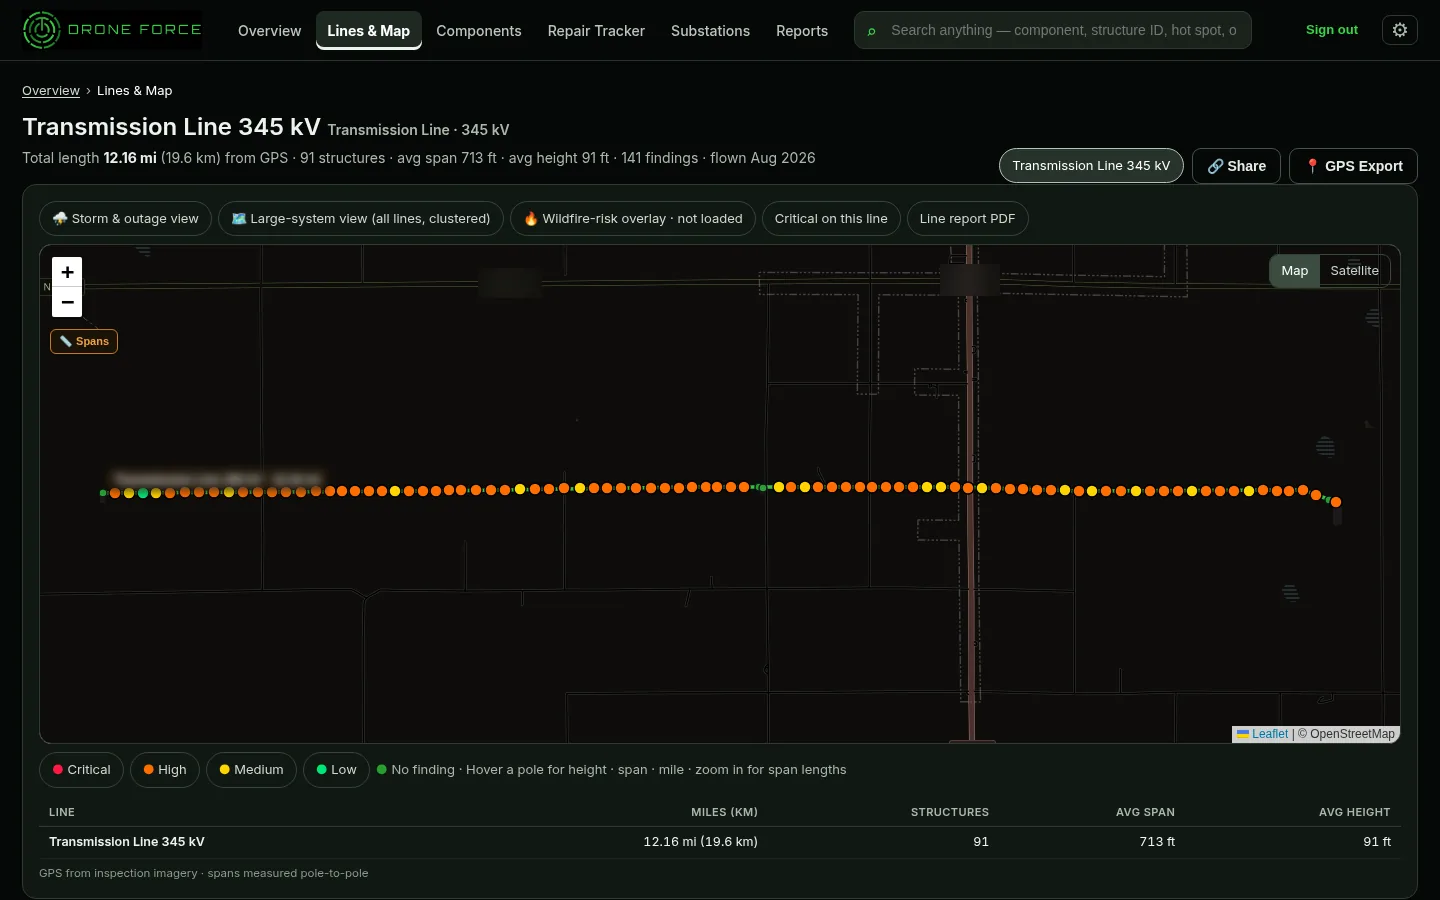Click the 91 ft avg height value

pyautogui.click(x=1377, y=842)
